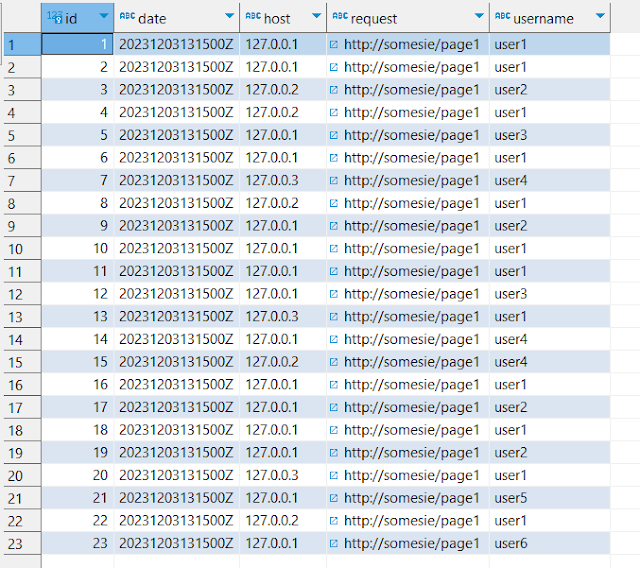
Task: Open the username column dropdown arrow
Action: point(599,17)
